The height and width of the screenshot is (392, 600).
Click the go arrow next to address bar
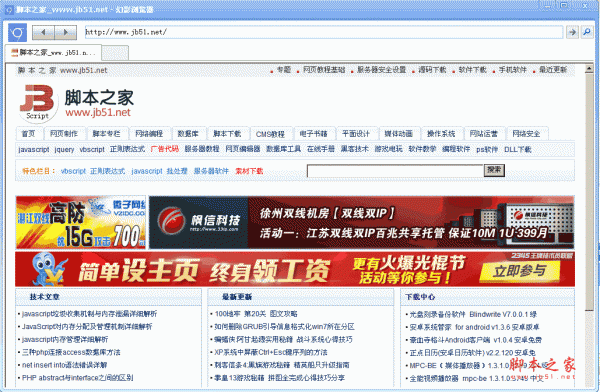[x=572, y=32]
